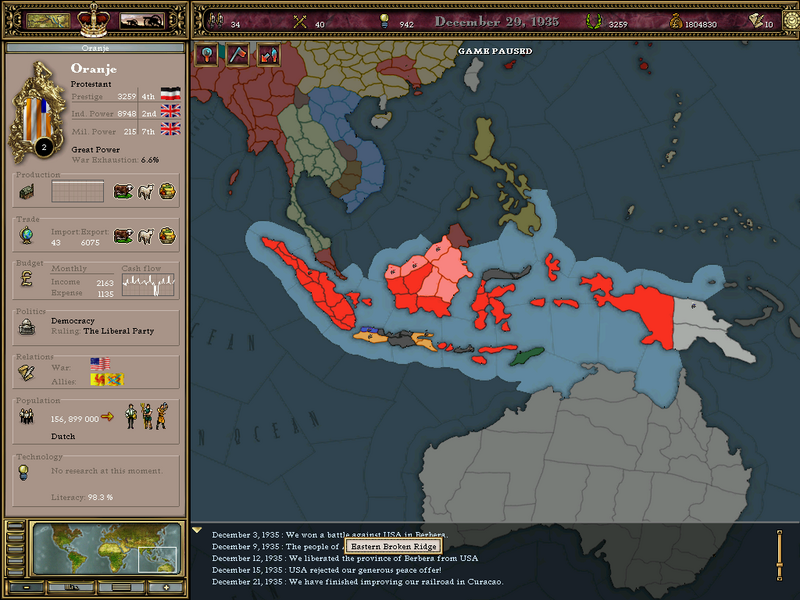The width and height of the screenshot is (800, 600).
Task: Select the flag map mode button
Action: tap(238, 54)
